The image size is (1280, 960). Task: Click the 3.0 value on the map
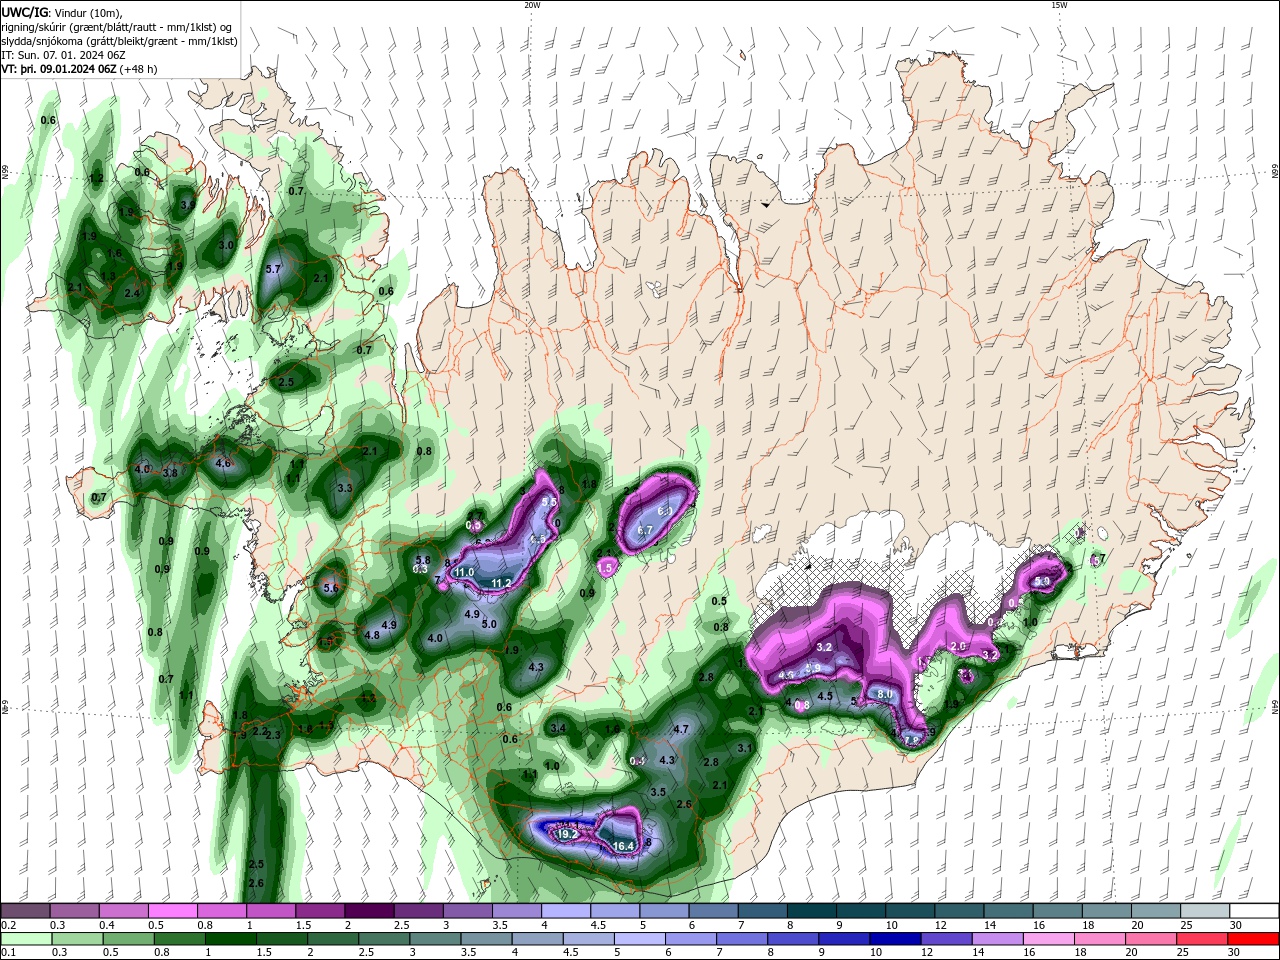(226, 245)
